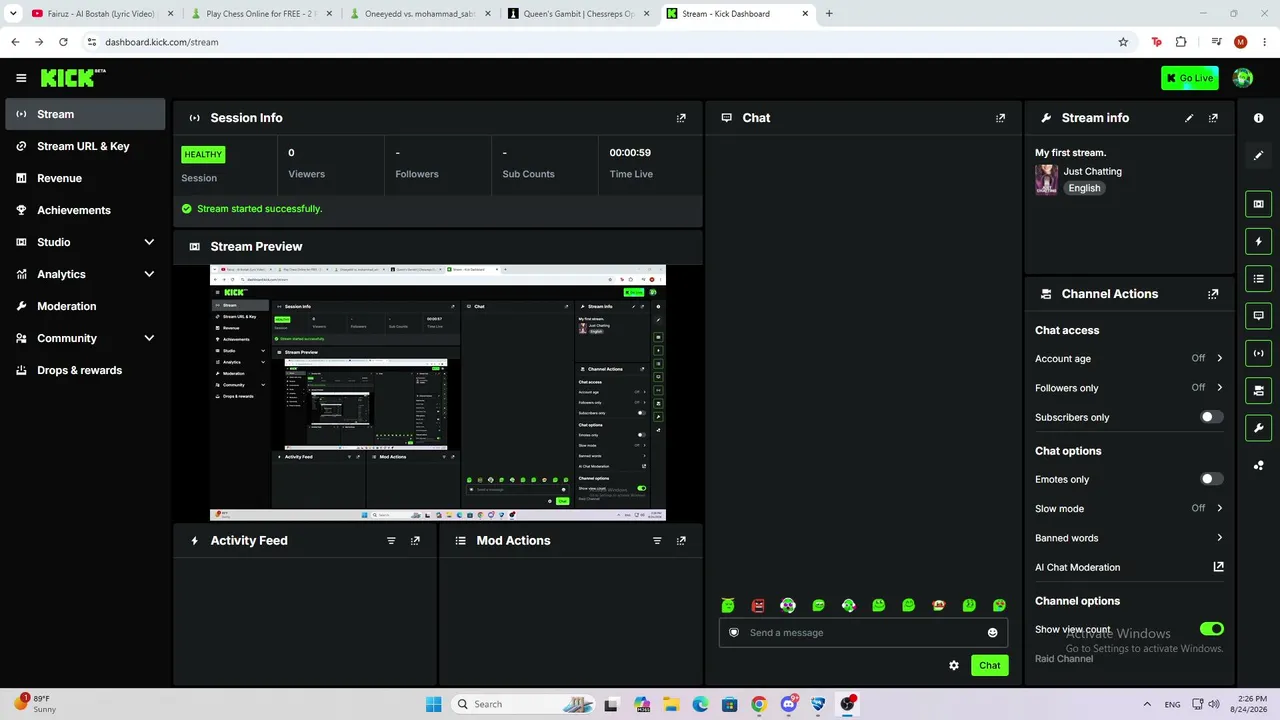Open the Banned words list
Image resolution: width=1280 pixels, height=720 pixels.
1129,538
